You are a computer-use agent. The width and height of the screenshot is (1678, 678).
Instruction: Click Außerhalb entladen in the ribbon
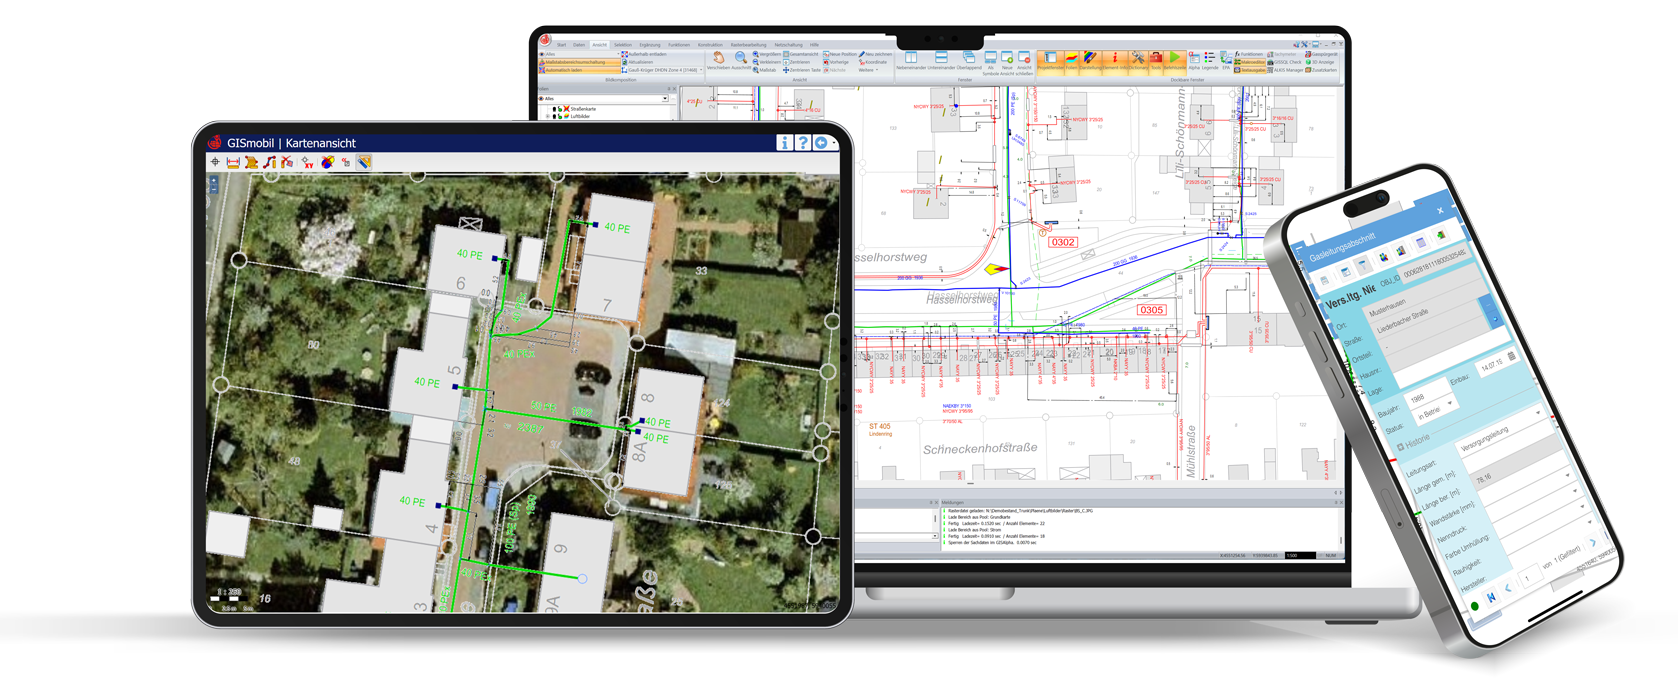coord(644,54)
